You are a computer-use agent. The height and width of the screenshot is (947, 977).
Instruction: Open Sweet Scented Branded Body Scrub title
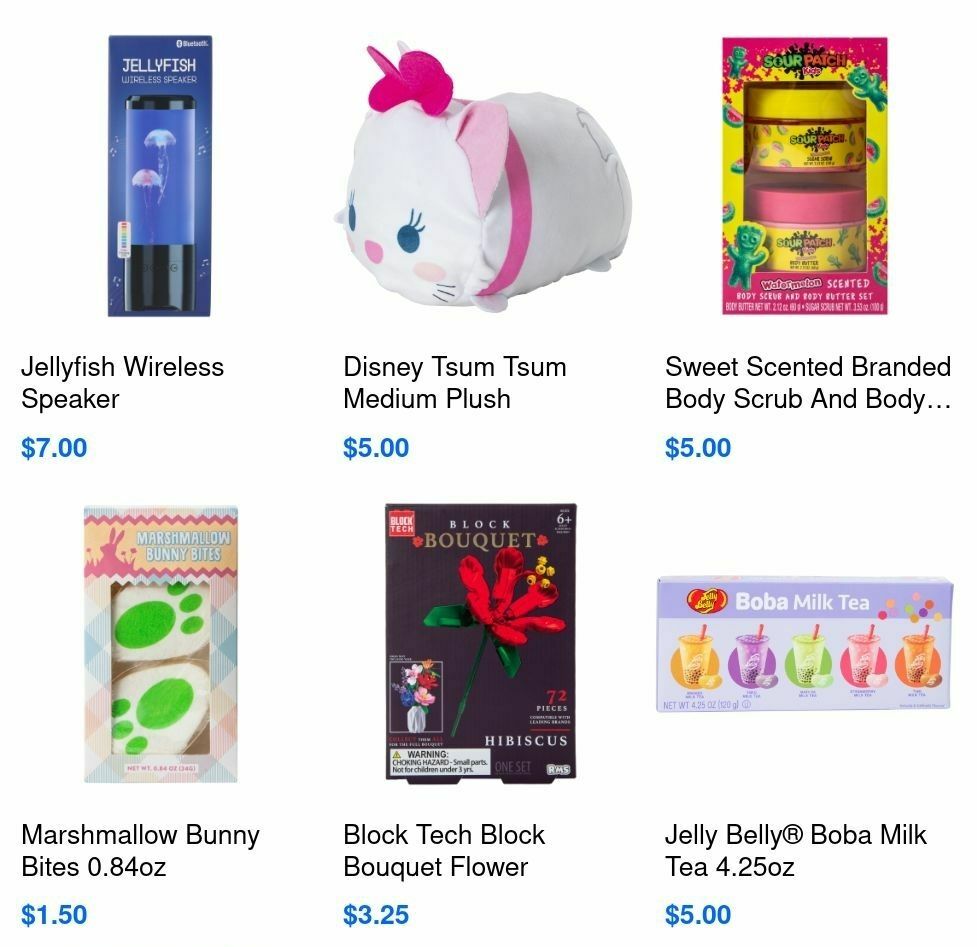[x=808, y=383]
